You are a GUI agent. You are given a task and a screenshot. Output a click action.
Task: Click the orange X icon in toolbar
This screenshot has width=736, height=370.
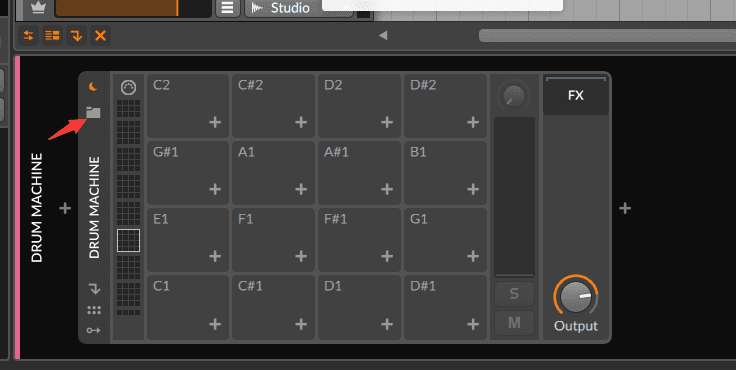pos(100,36)
